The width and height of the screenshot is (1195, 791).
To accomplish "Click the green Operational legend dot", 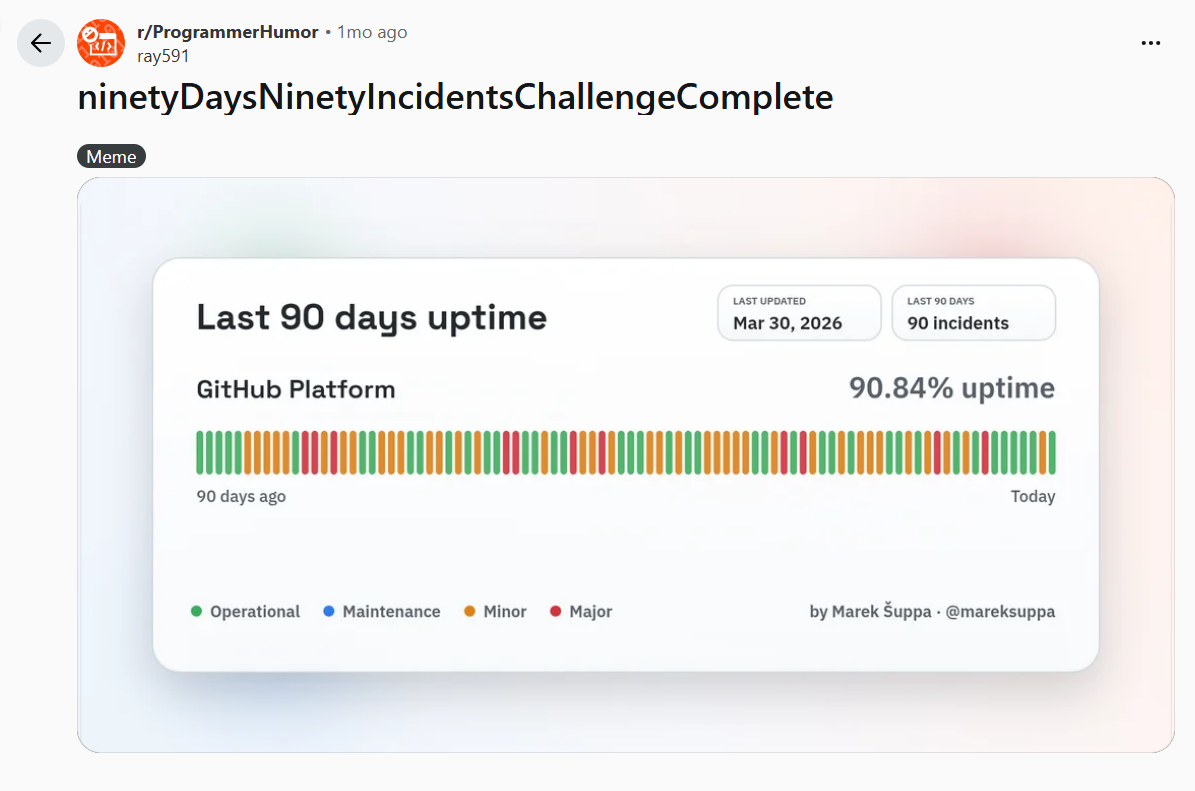I will click(196, 611).
